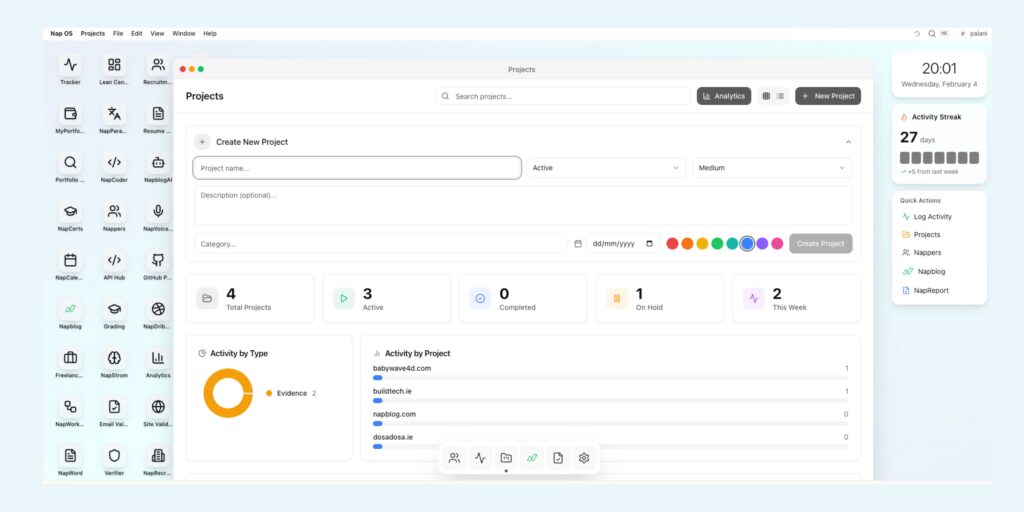This screenshot has width=1024, height=512.
Task: Open the NapPara translation app icon
Action: 114,114
